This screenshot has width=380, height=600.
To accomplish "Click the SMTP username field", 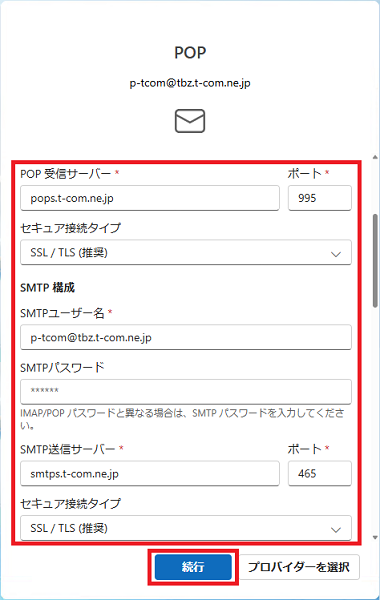I will (x=186, y=337).
